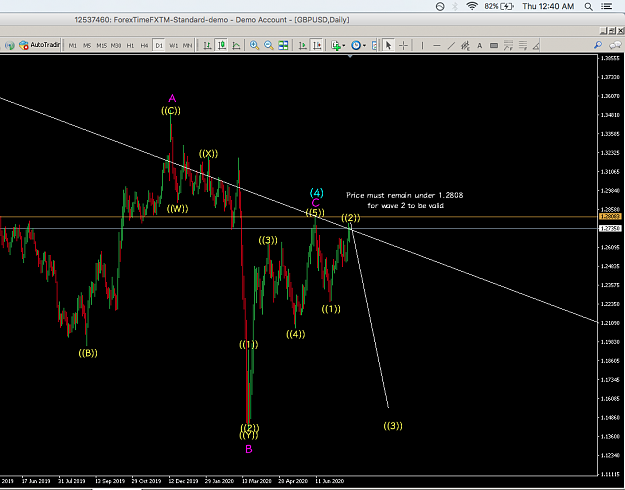Click the orange 1.2808 price tag
This screenshot has height=490, width=625.
[x=610, y=216]
